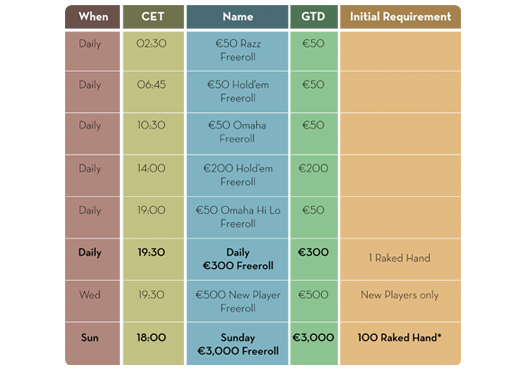Viewport: 525px width, 371px height.
Task: Click the "When" column header
Action: (93, 17)
